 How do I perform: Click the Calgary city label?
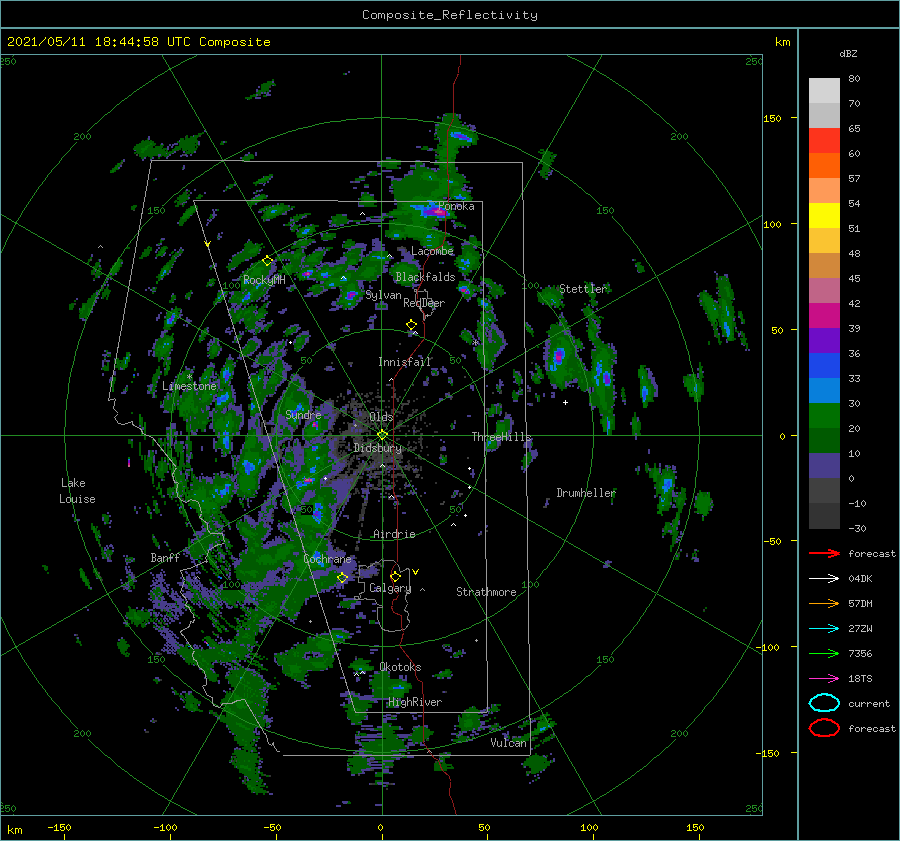[x=390, y=588]
